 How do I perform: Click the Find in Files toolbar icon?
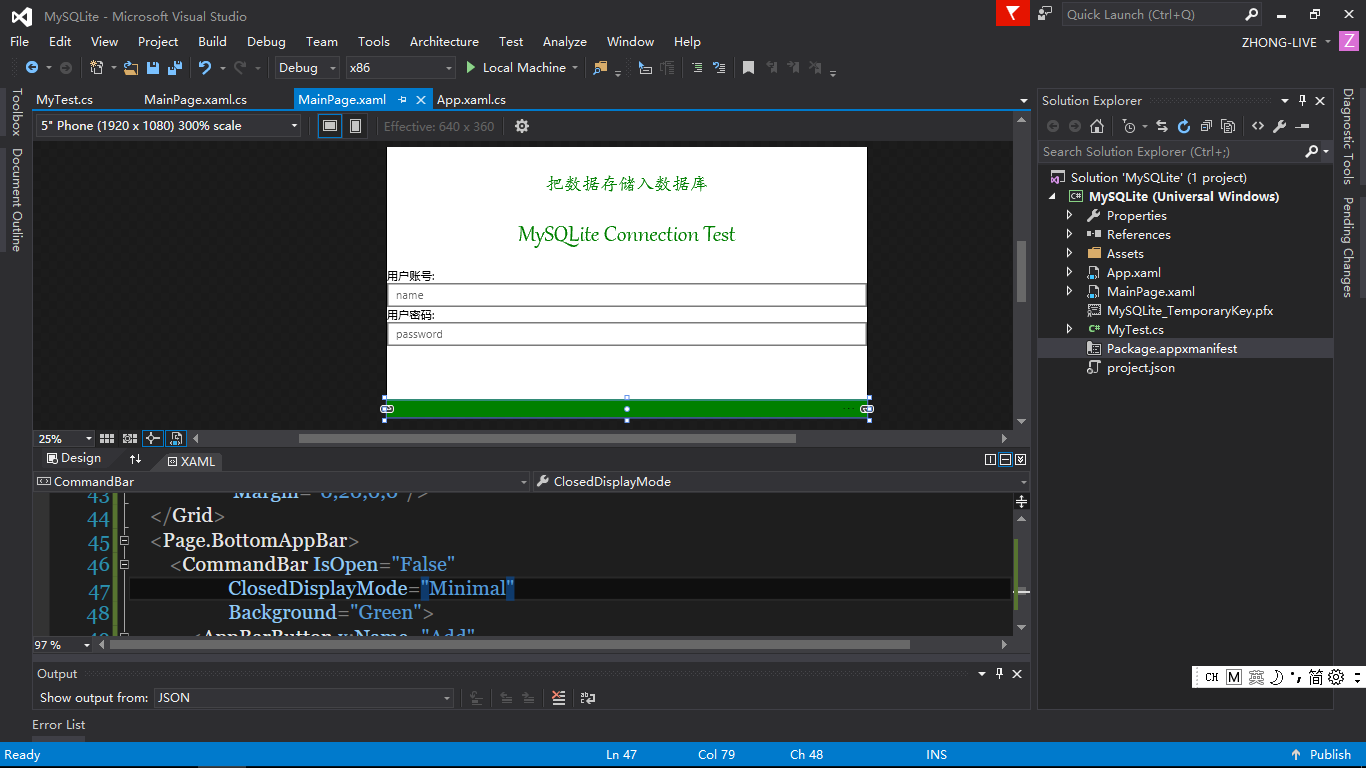click(600, 68)
